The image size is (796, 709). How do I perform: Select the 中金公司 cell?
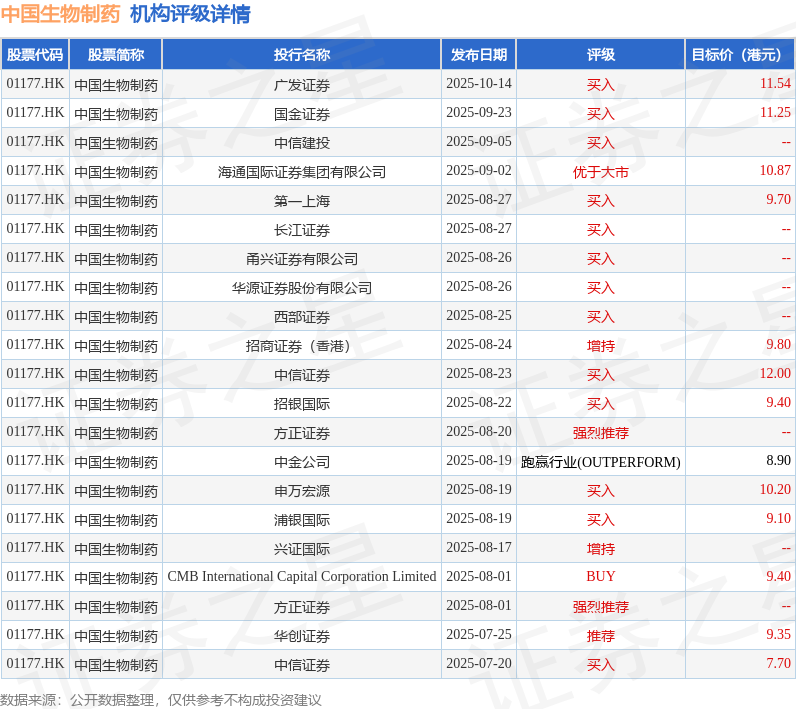302,461
